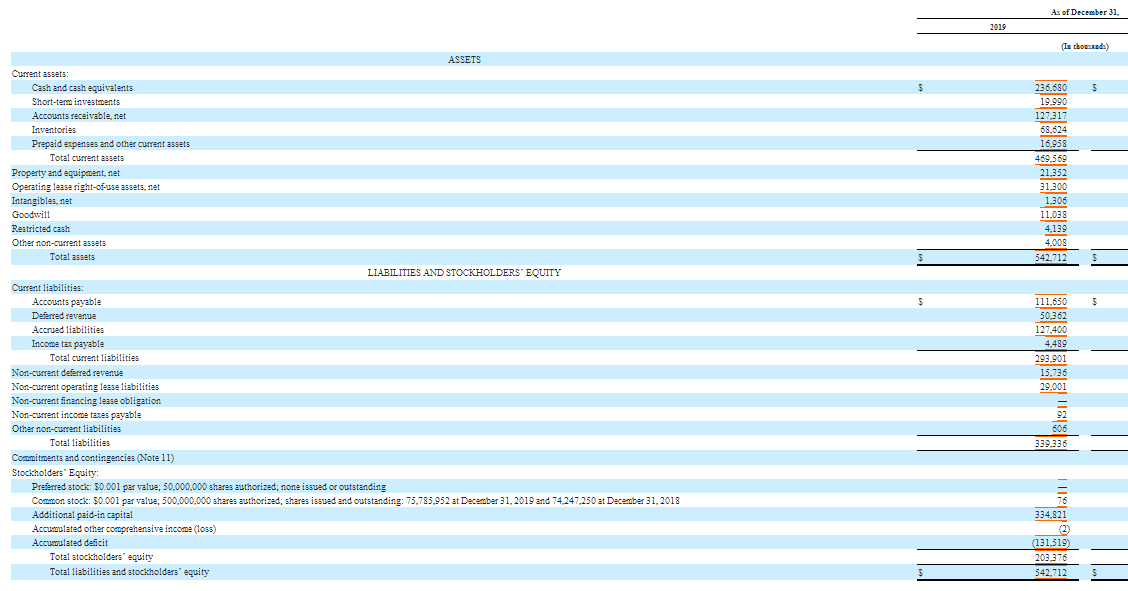This screenshot has width=1128, height=591.
Task: Click the 606 other non-current liabilities value
Action: (x=1059, y=429)
